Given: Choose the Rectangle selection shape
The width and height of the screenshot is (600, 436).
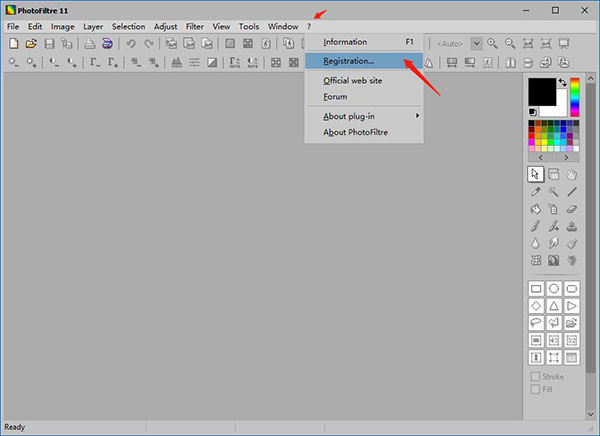Looking at the screenshot, I should [x=536, y=289].
